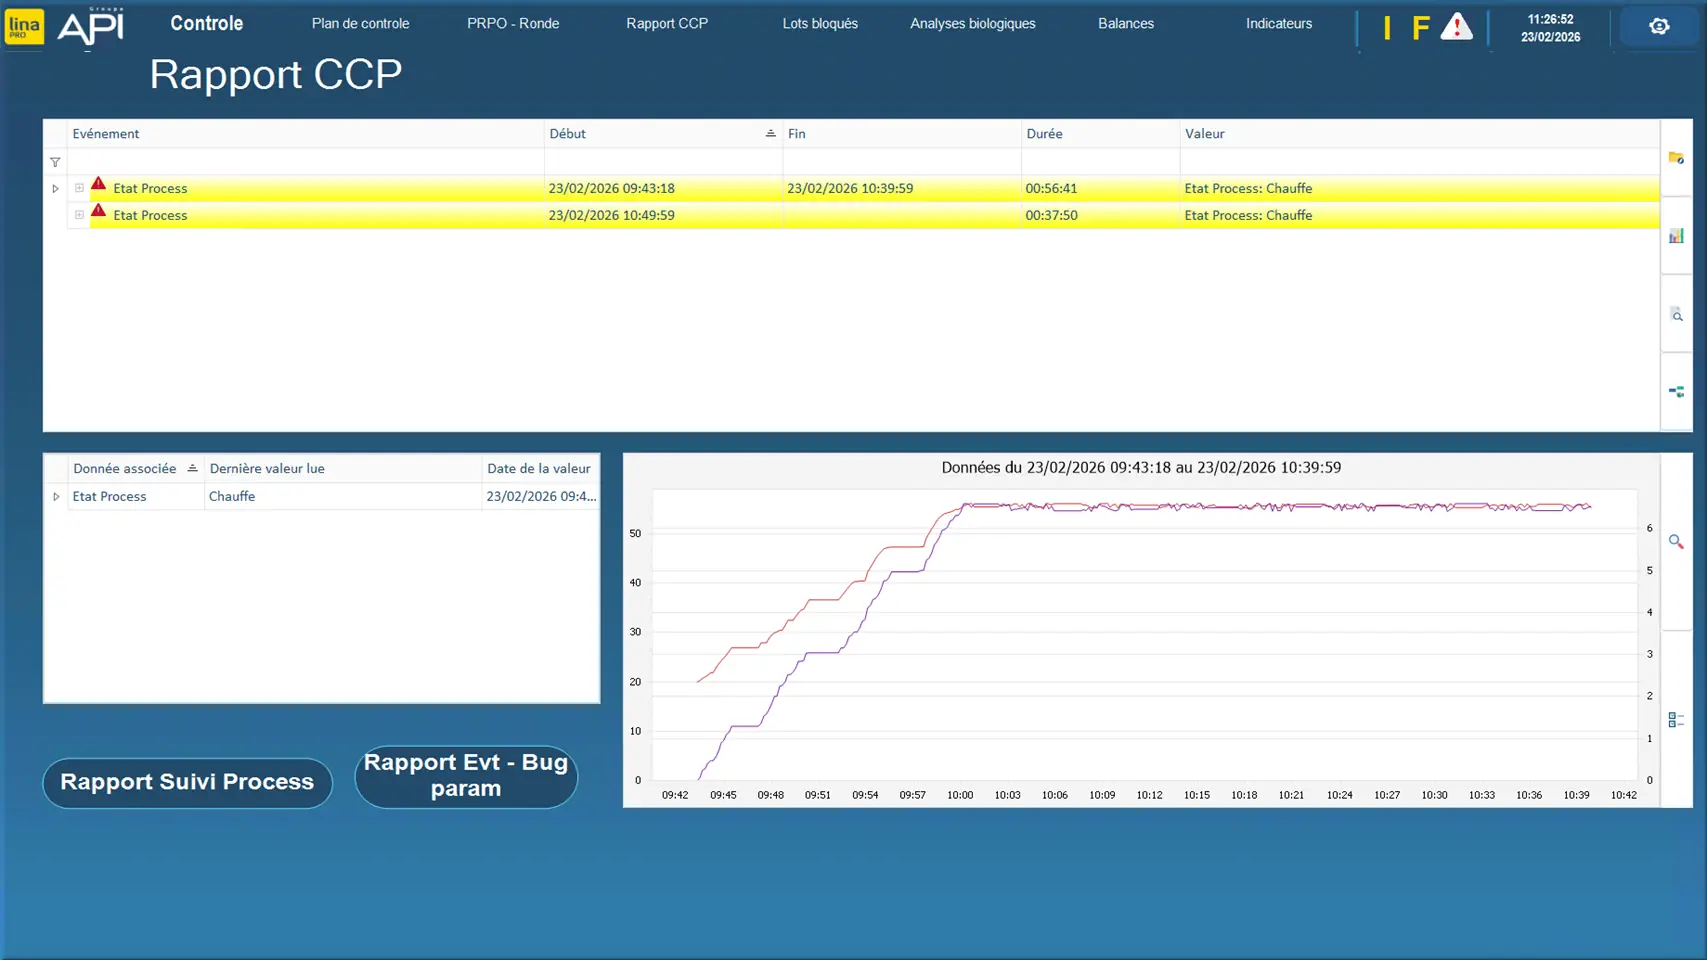This screenshot has height=960, width=1707.
Task: Click the tree diagram icon beside events table
Action: 1676,392
